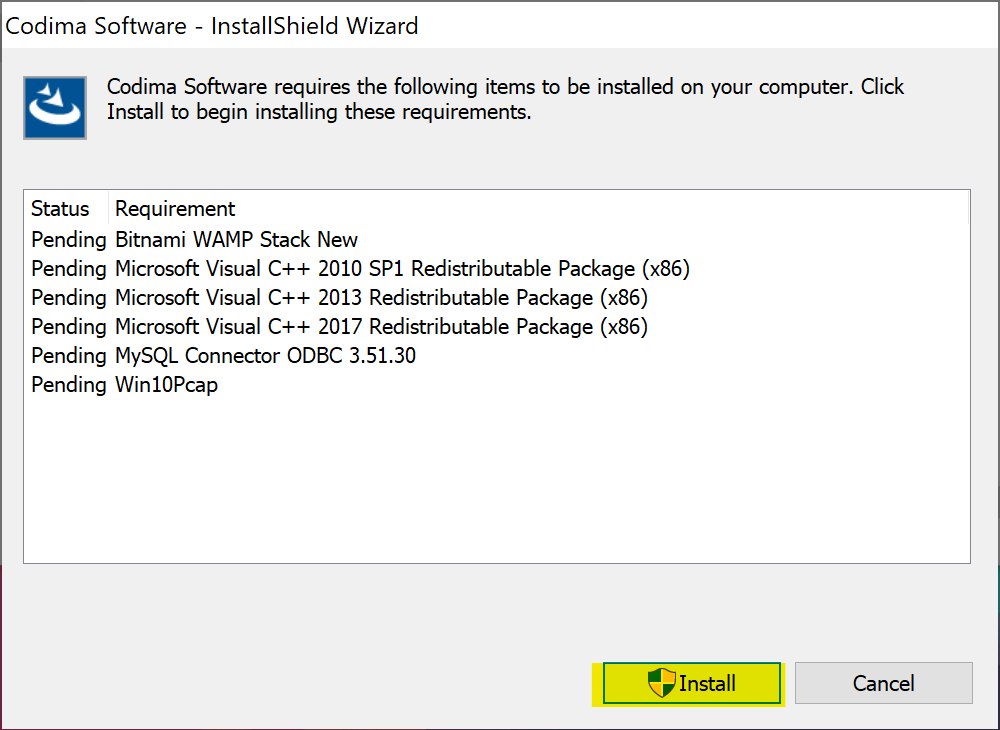The width and height of the screenshot is (1000, 730).
Task: Click the Requirement column header
Action: point(175,209)
